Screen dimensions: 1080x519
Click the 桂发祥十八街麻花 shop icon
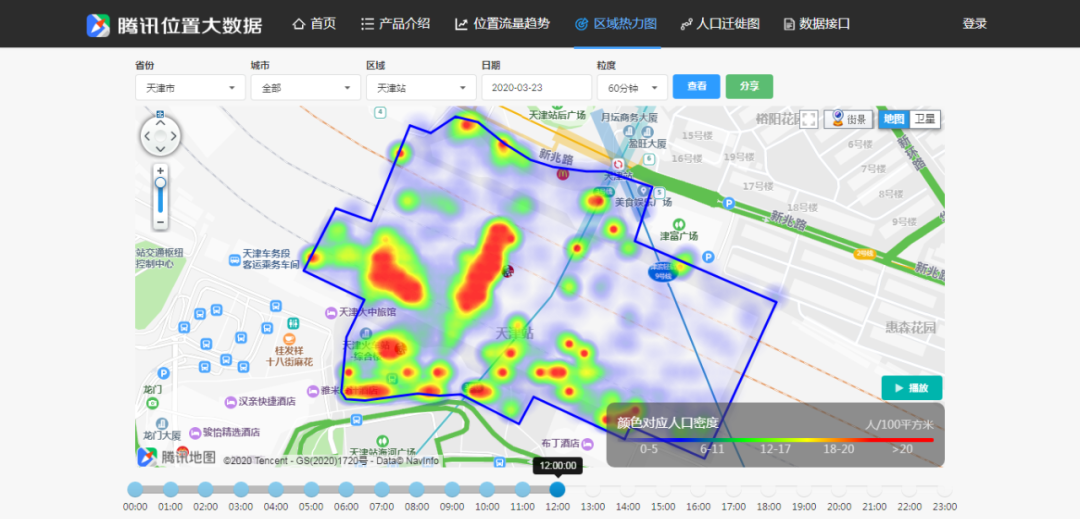pyautogui.click(x=289, y=338)
